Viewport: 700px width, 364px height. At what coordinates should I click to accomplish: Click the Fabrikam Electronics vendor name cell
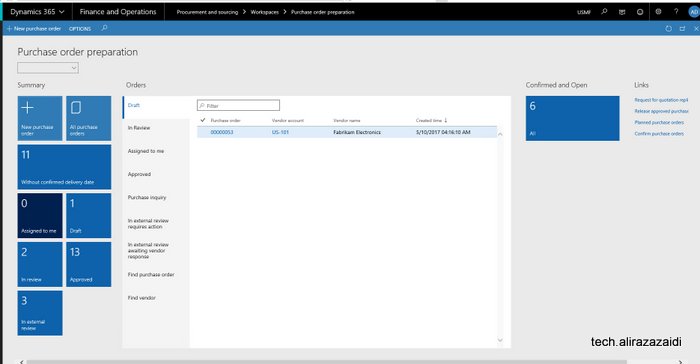pyautogui.click(x=357, y=132)
